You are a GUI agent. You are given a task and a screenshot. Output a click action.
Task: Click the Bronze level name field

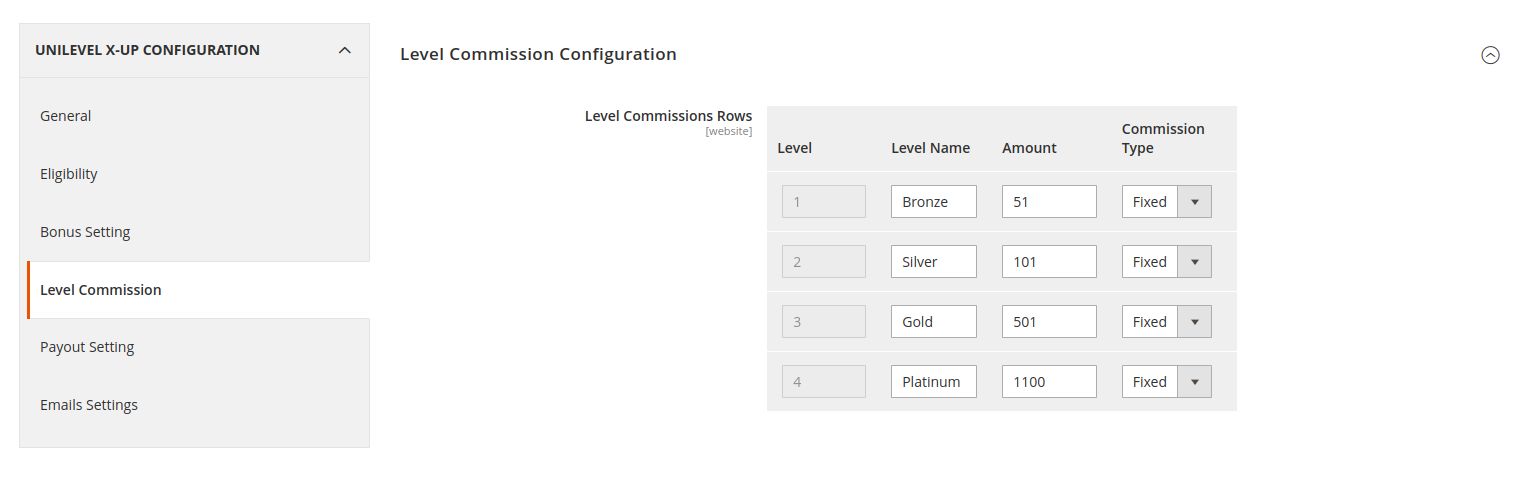tap(933, 202)
